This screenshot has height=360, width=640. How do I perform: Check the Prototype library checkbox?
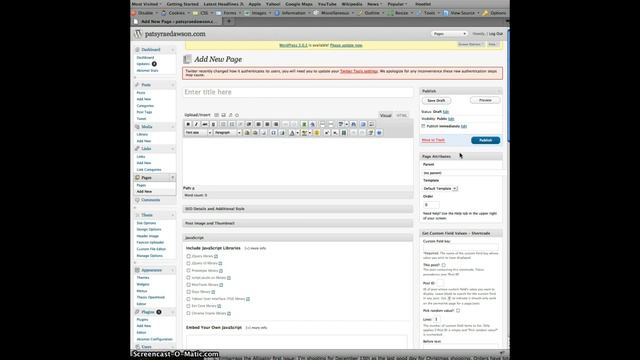189,271
